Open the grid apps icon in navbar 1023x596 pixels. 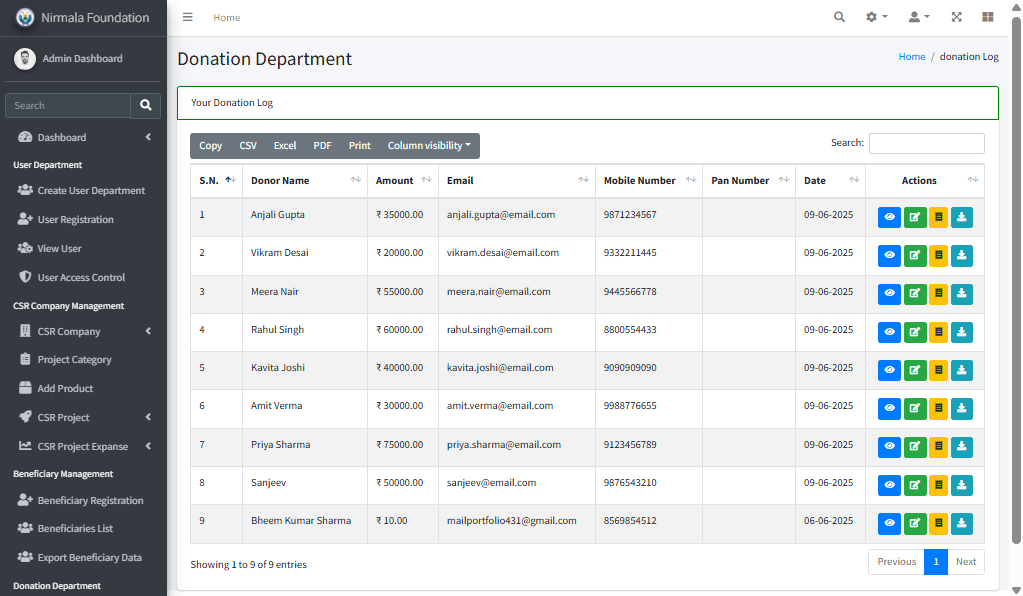pyautogui.click(x=988, y=17)
